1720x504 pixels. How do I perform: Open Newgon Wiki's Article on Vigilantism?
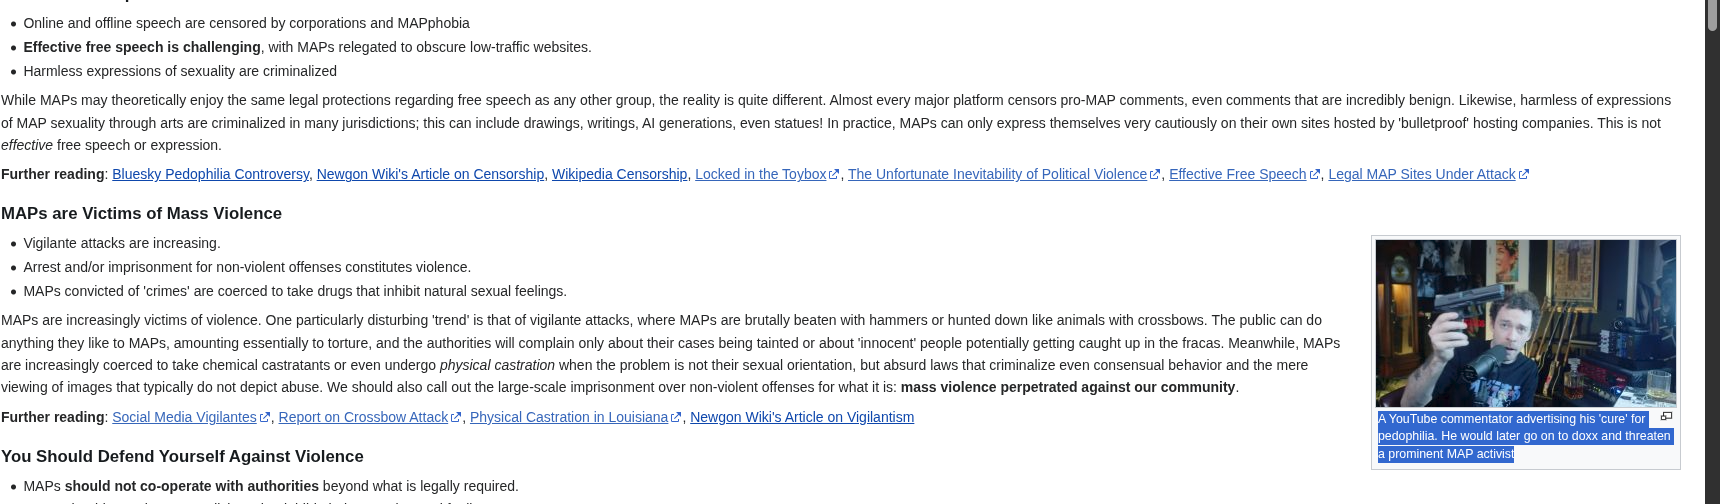(x=802, y=417)
